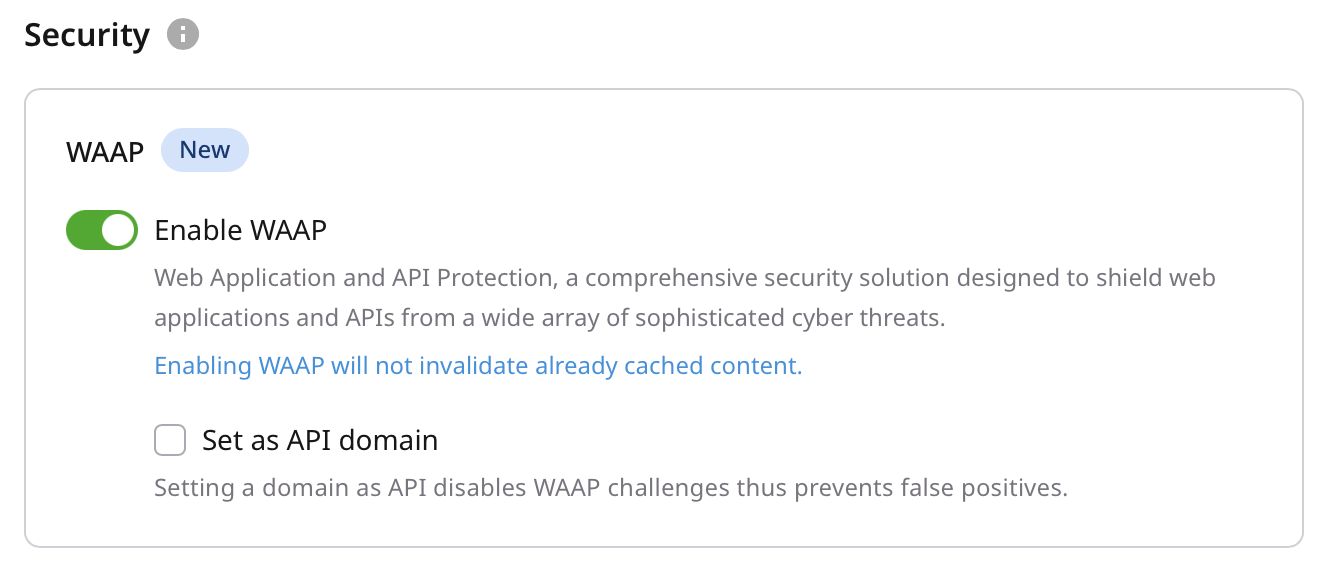Disable the Enable WAAP toggle switch
The image size is (1323, 573).
pyautogui.click(x=102, y=230)
